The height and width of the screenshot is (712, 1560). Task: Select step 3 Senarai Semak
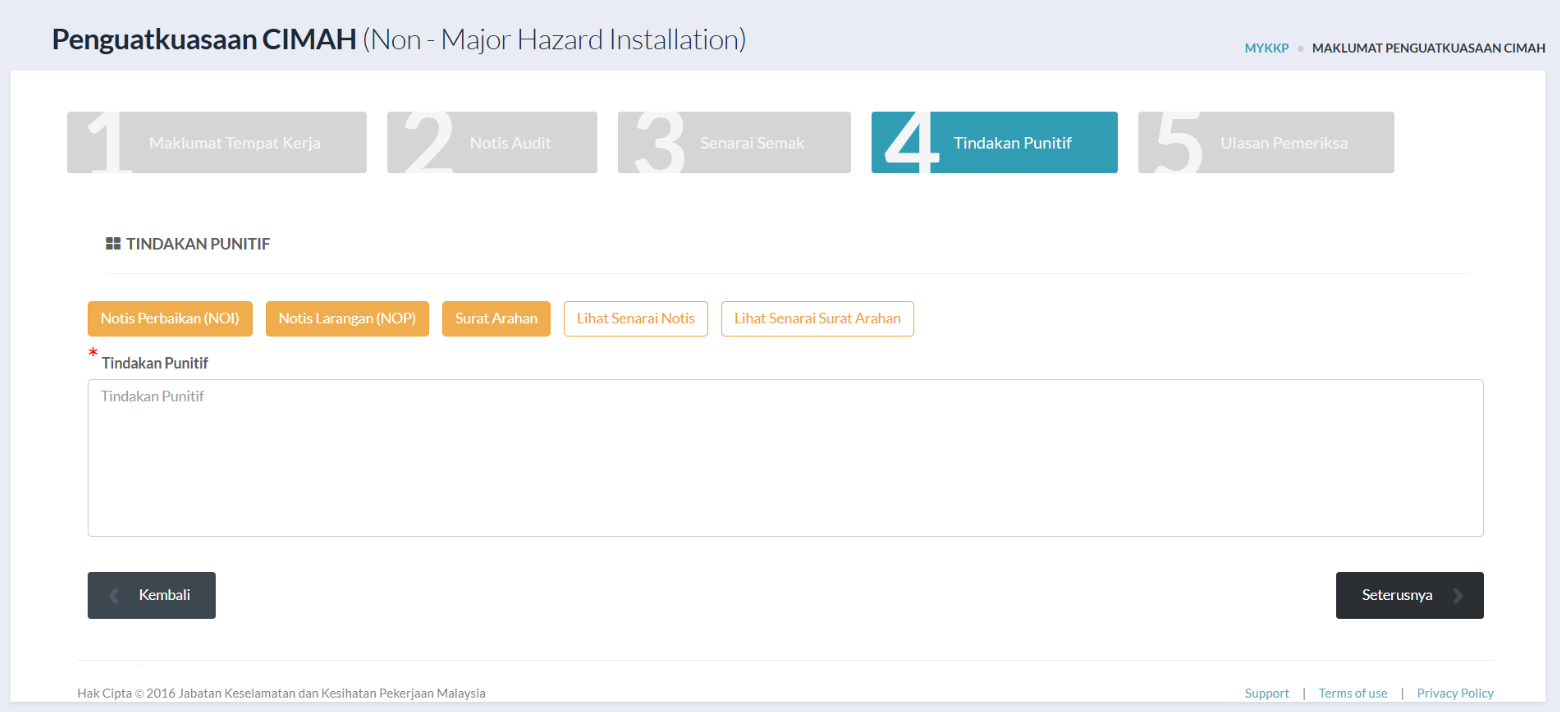point(734,142)
